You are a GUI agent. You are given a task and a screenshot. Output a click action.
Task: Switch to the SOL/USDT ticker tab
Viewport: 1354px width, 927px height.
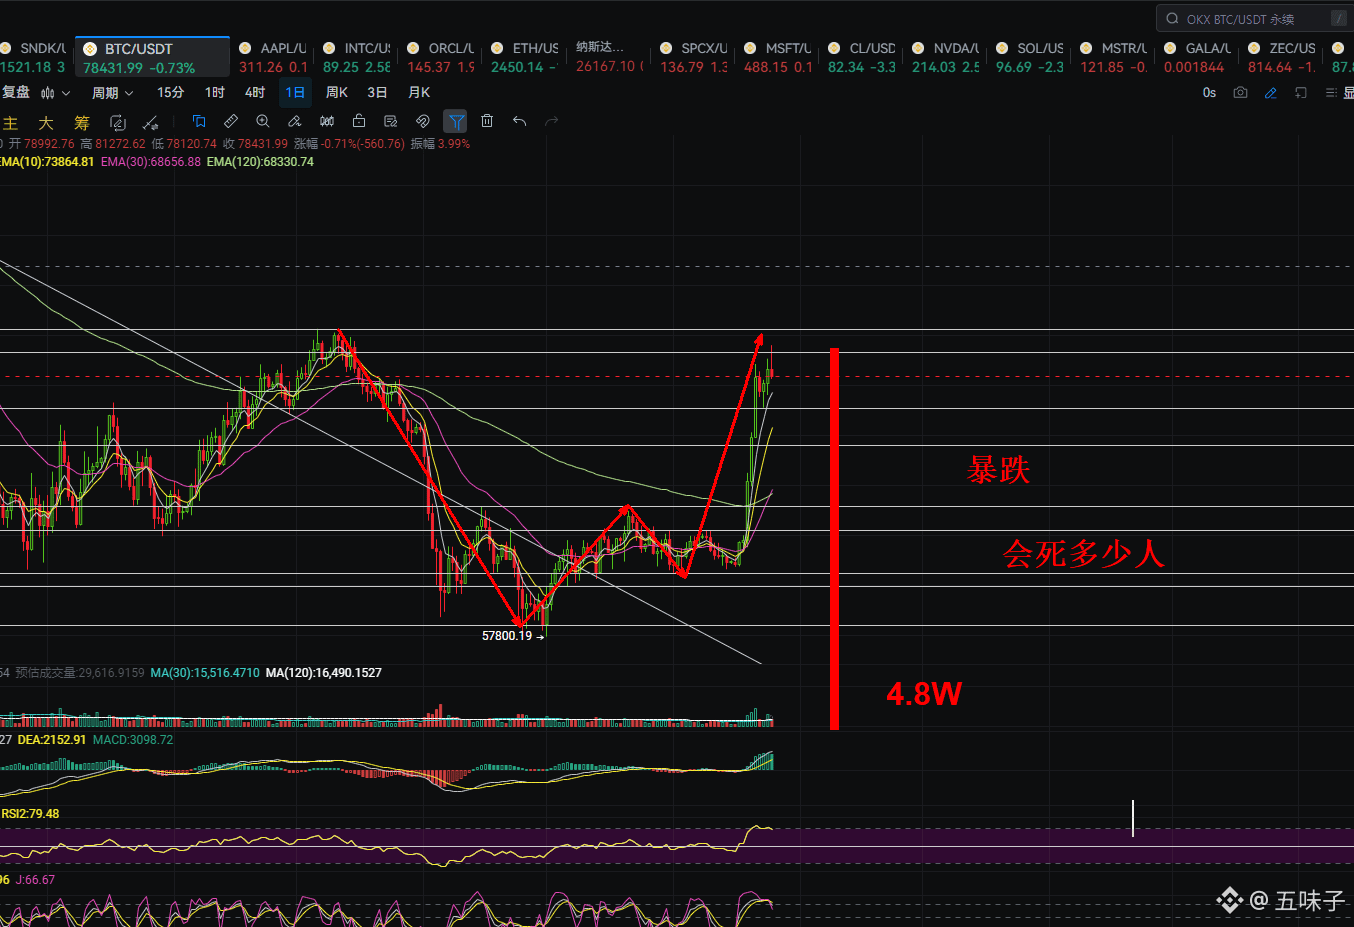1029,57
